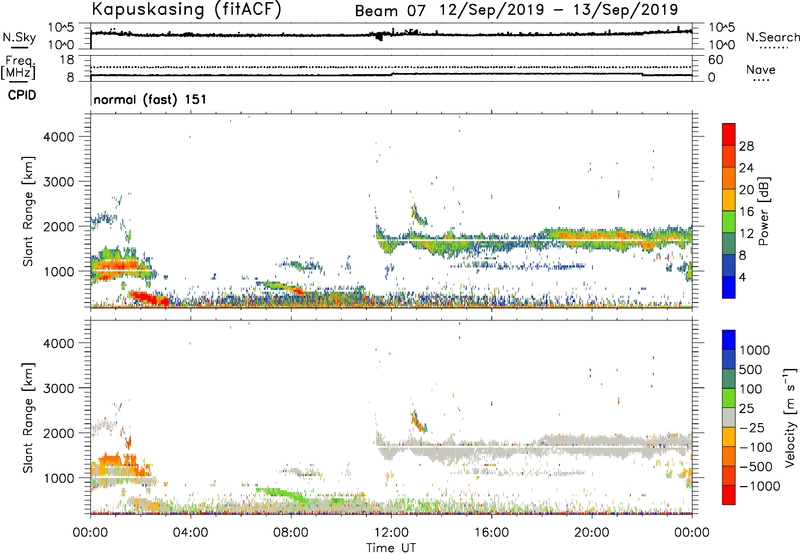The height and width of the screenshot is (554, 800).
Task: Click the velocity color bar scale
Action: click(x=729, y=417)
